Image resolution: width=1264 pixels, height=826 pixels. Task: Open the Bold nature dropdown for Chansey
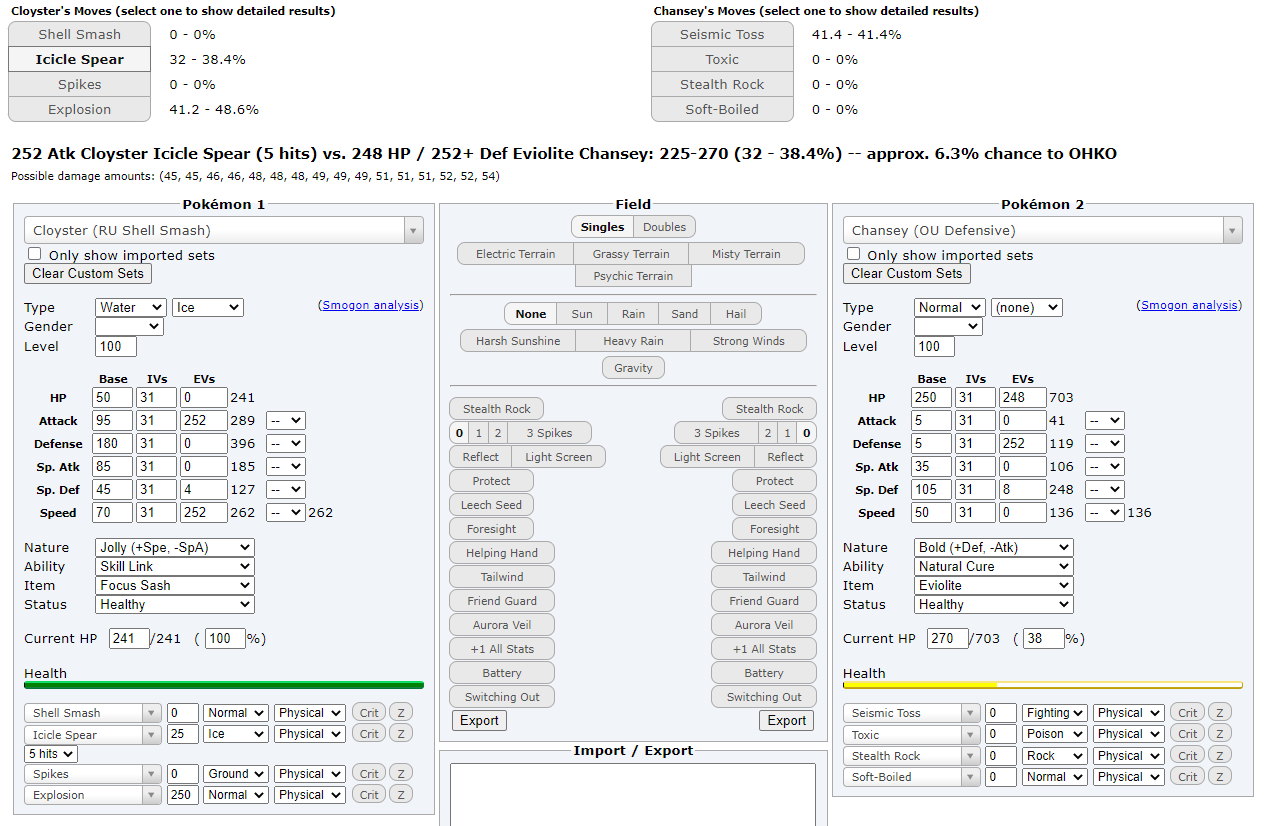pos(994,547)
